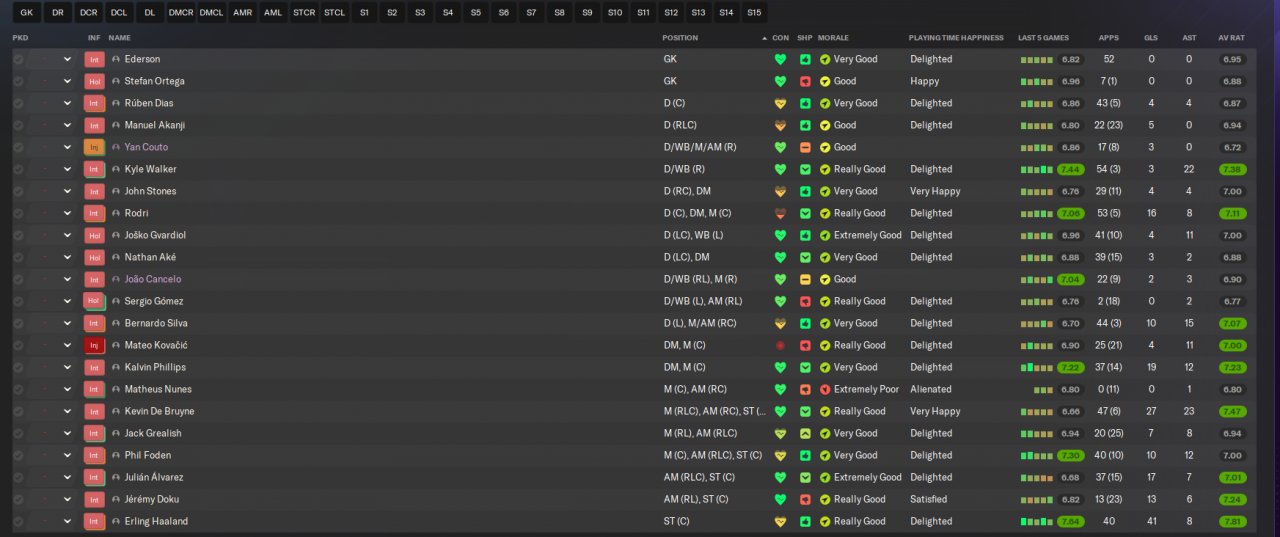The height and width of the screenshot is (537, 1280).
Task: Click Yan Couto's orange sharpness icon
Action: pos(805,147)
